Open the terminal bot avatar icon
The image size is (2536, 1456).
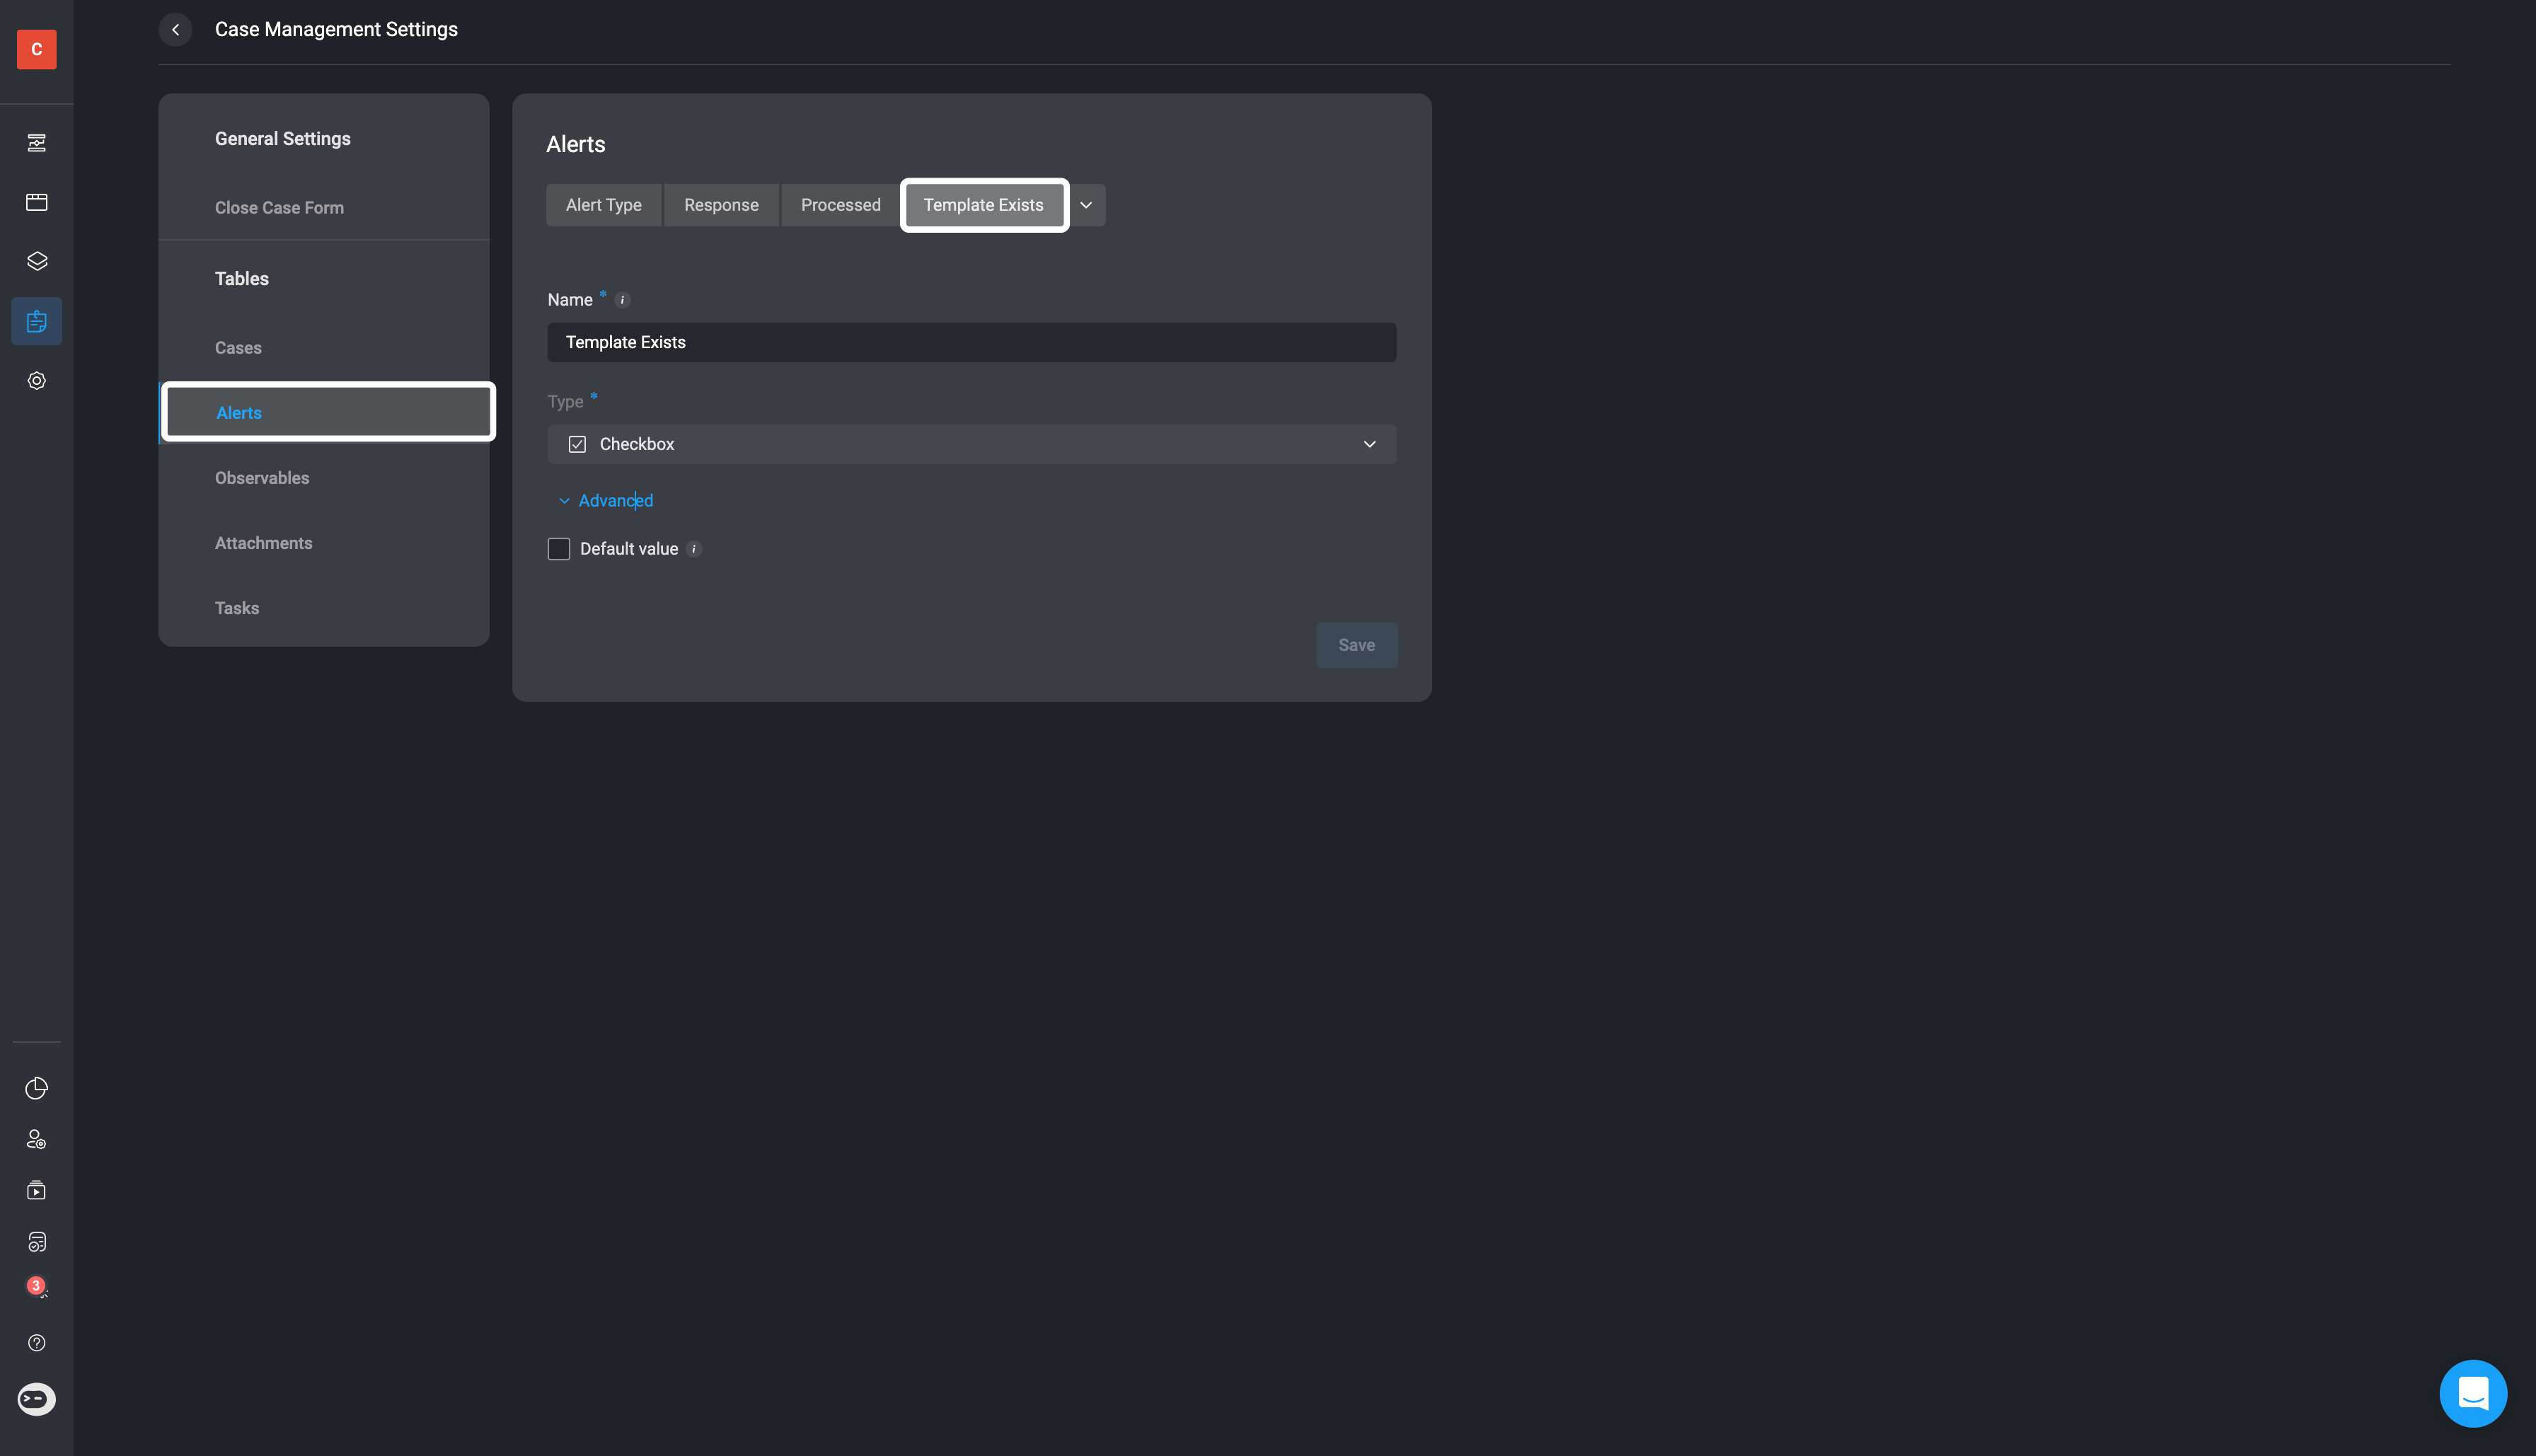point(37,1399)
